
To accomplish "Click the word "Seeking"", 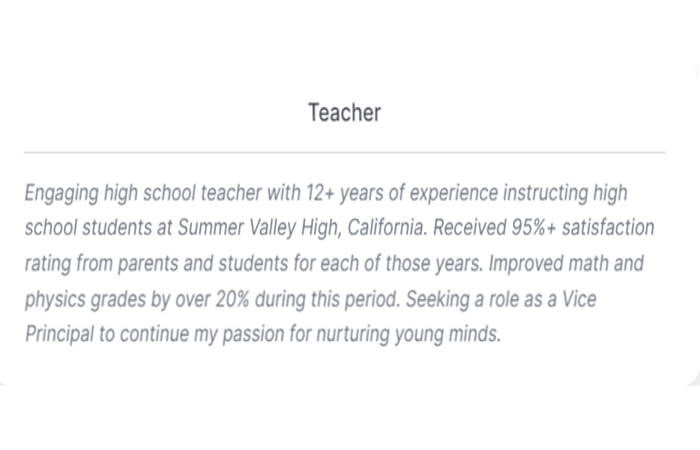I will [438, 300].
